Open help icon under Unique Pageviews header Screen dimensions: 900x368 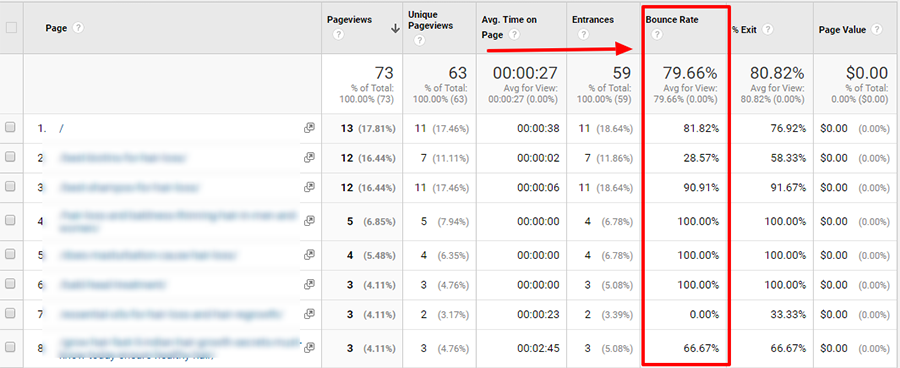tap(420, 40)
